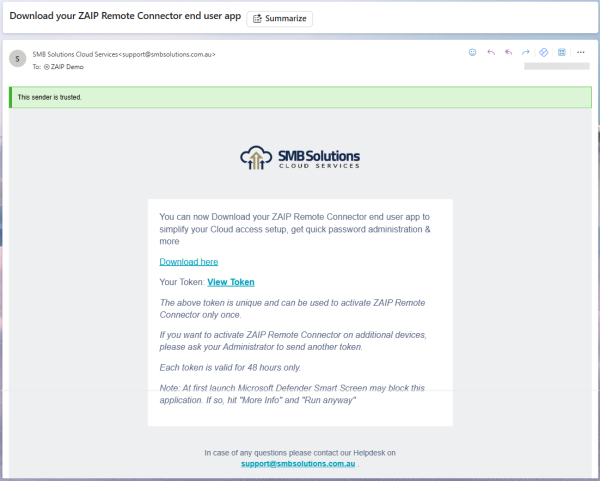
Task: Click the SMB Solutions cloud logo
Action: tap(300, 159)
